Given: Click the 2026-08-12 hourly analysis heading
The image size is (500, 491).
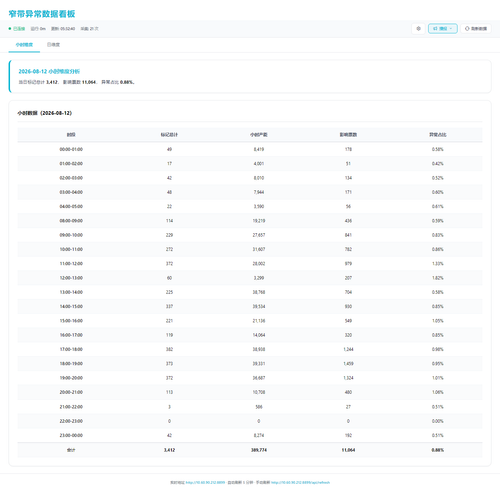Looking at the screenshot, I should click(x=49, y=71).
